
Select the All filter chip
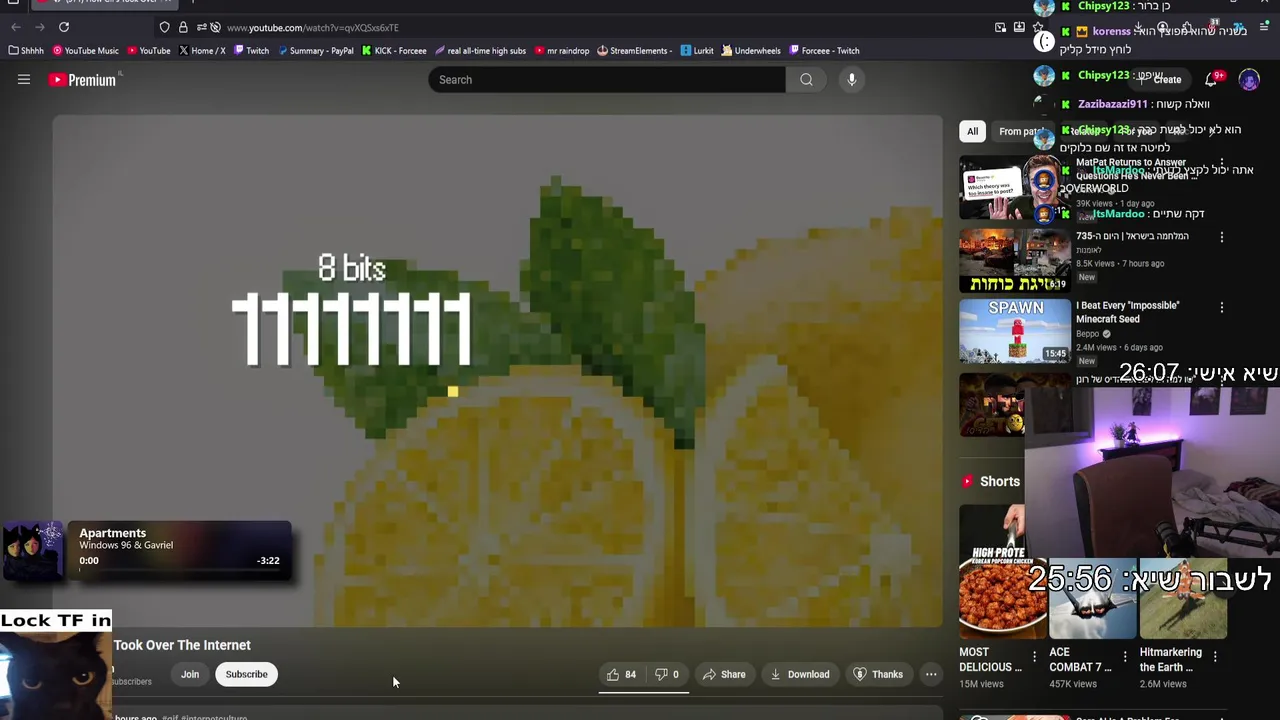pyautogui.click(x=972, y=131)
